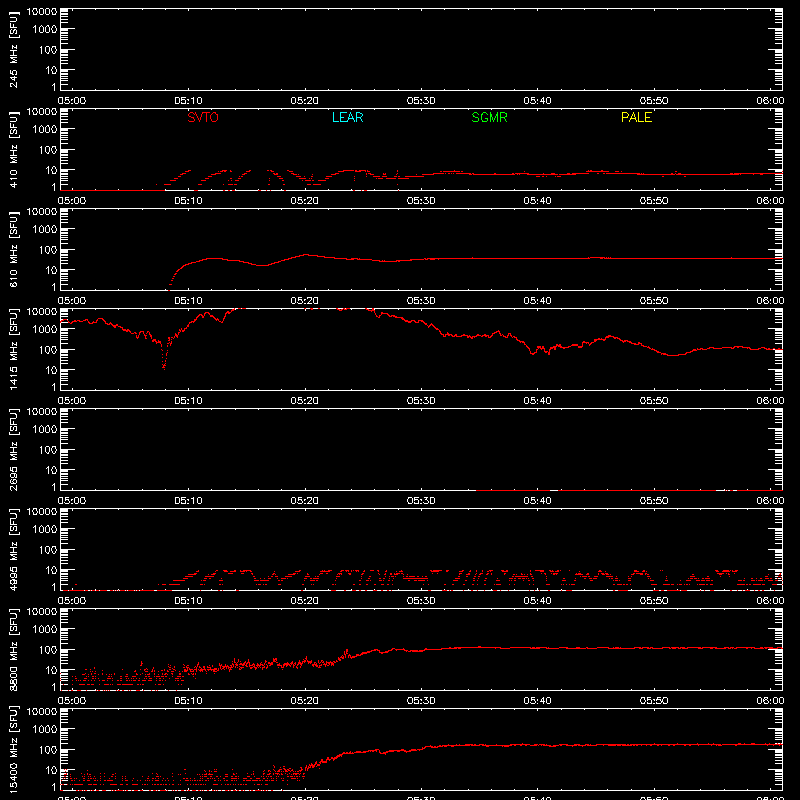Click the sharp dip in the 1415 MHz curve

coord(164,357)
